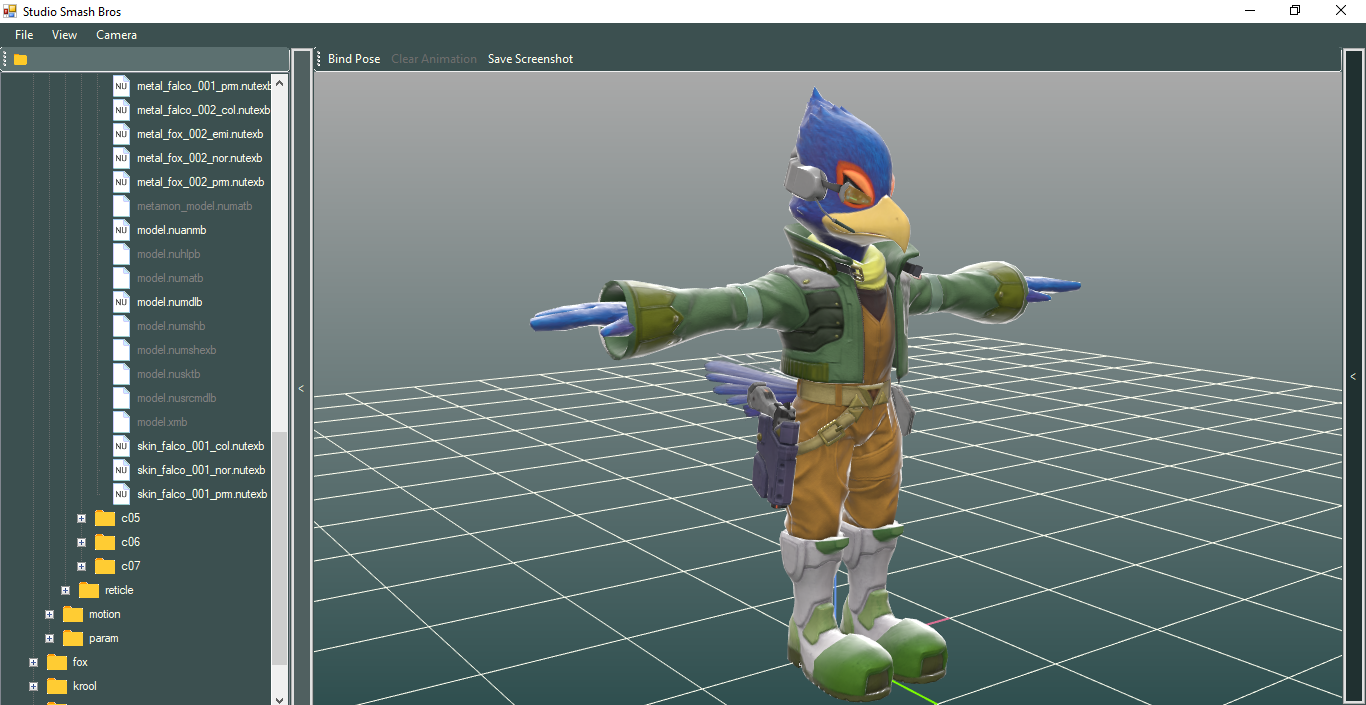Click the Studio Smash Bros app icon
Image resolution: width=1366 pixels, height=705 pixels.
pos(10,11)
